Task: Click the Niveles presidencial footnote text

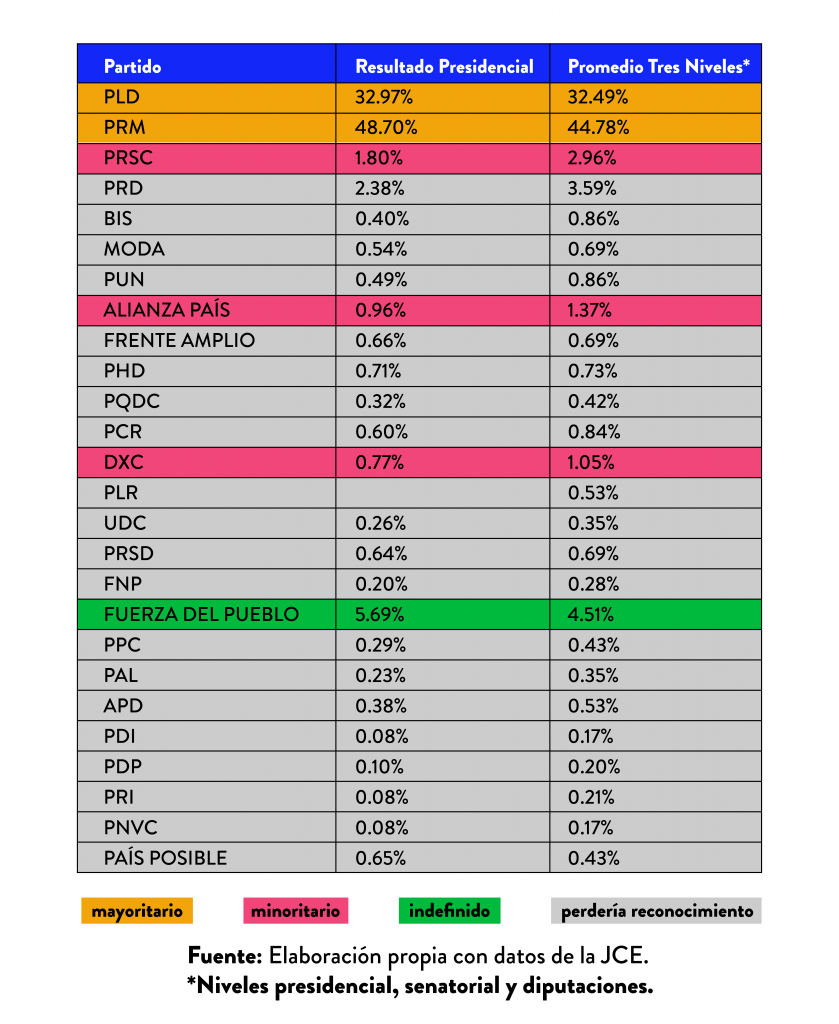Action: 419,985
